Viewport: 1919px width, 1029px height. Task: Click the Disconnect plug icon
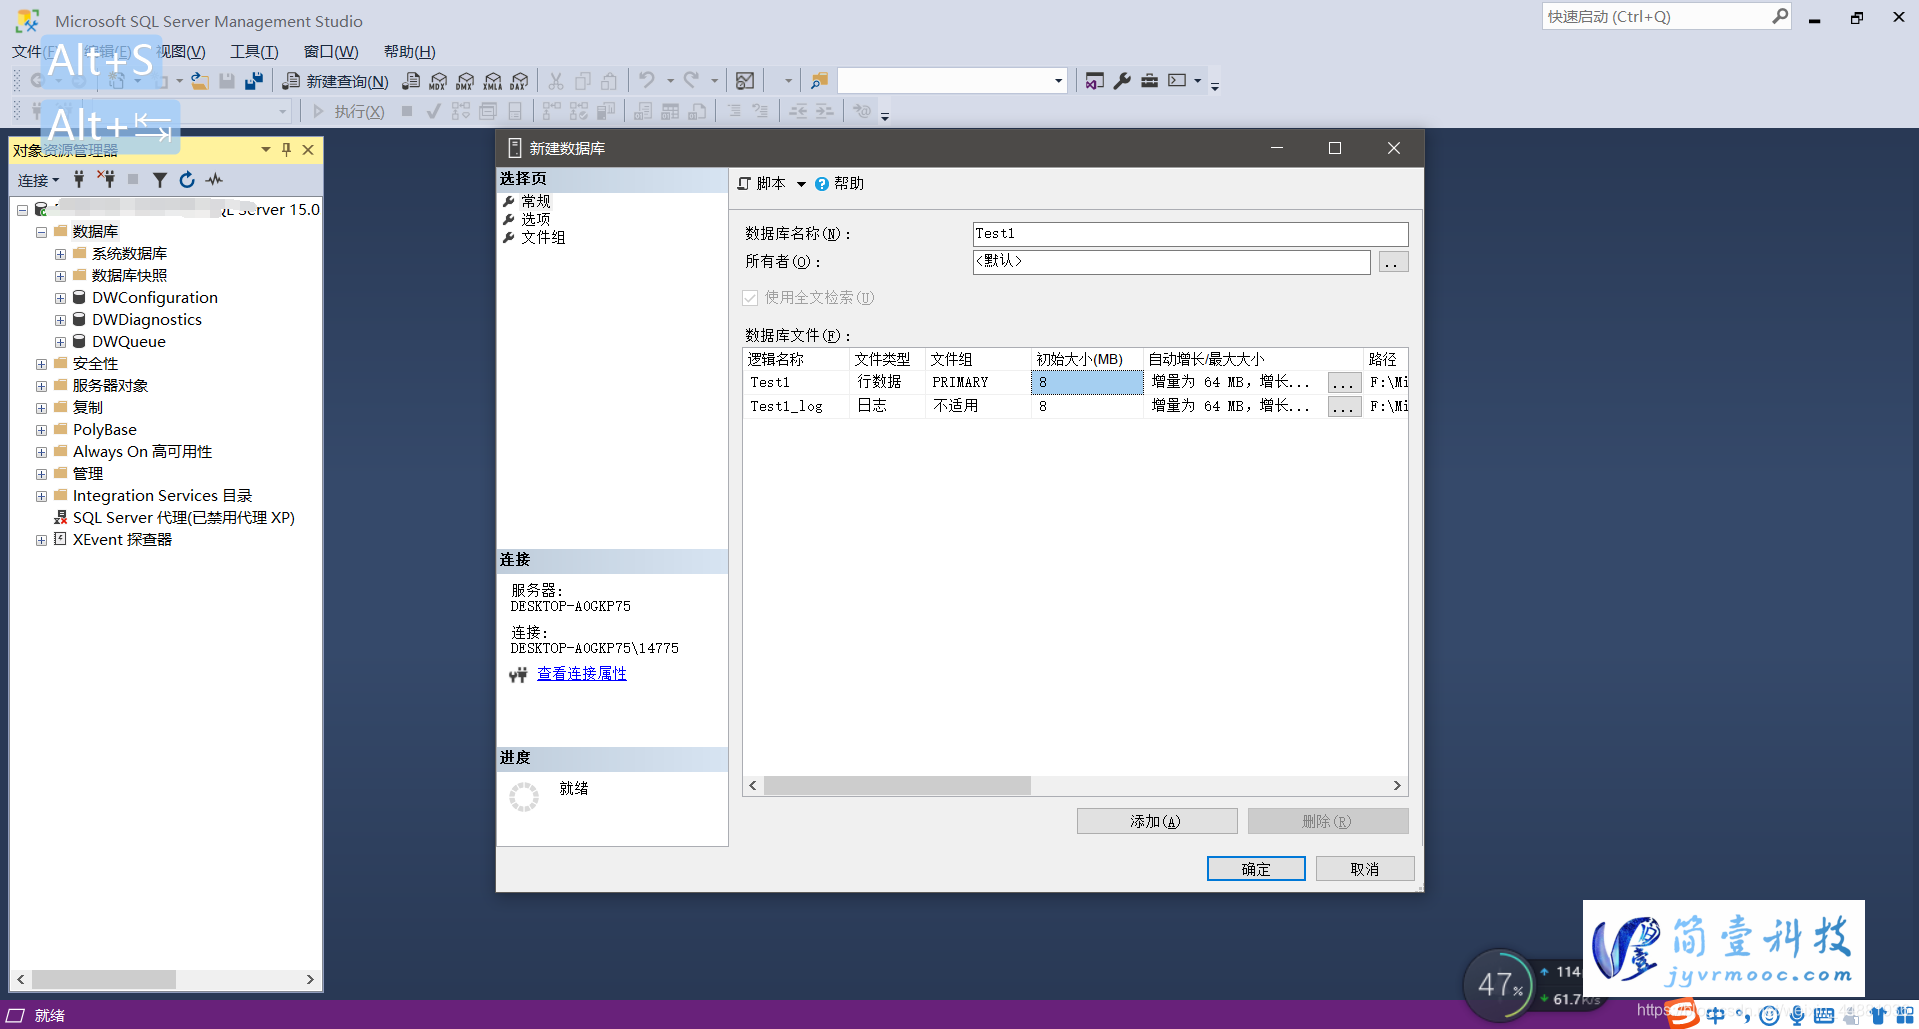pos(106,180)
